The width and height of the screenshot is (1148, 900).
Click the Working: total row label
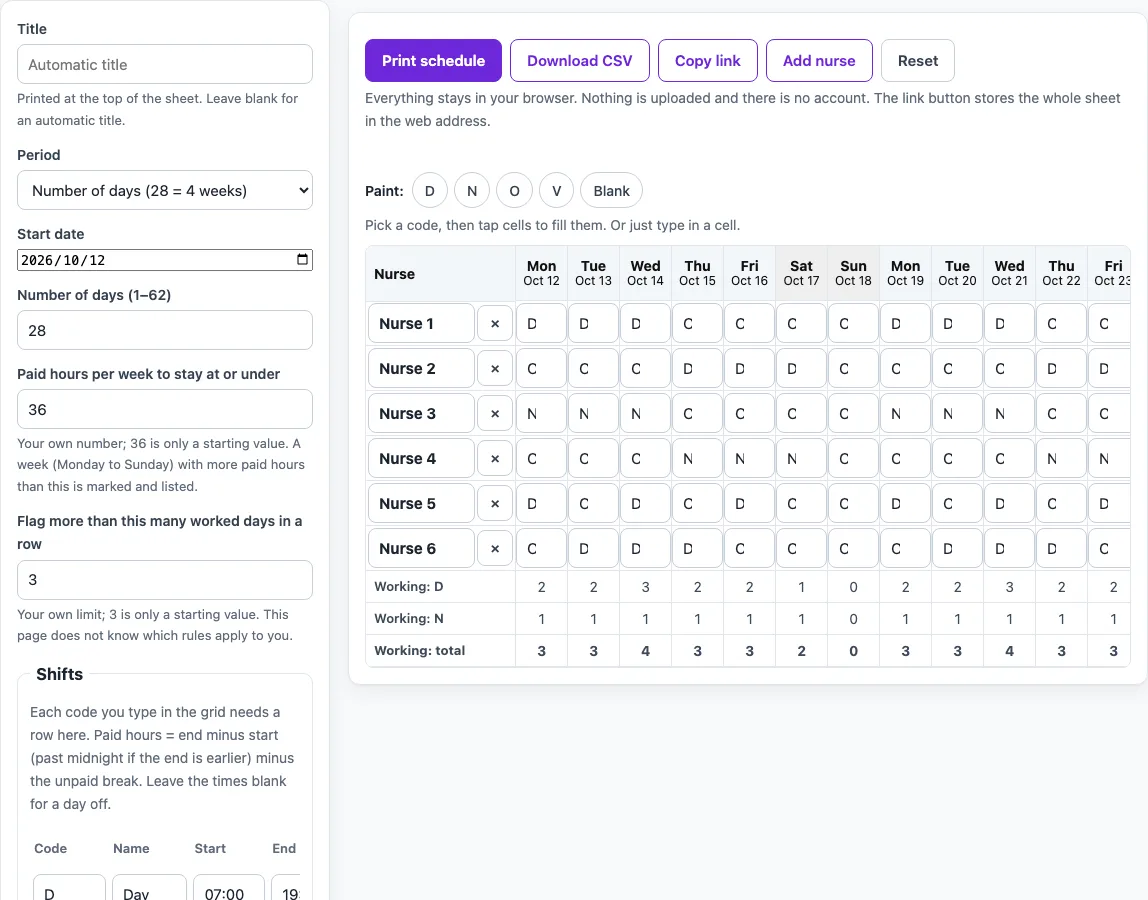click(x=420, y=650)
